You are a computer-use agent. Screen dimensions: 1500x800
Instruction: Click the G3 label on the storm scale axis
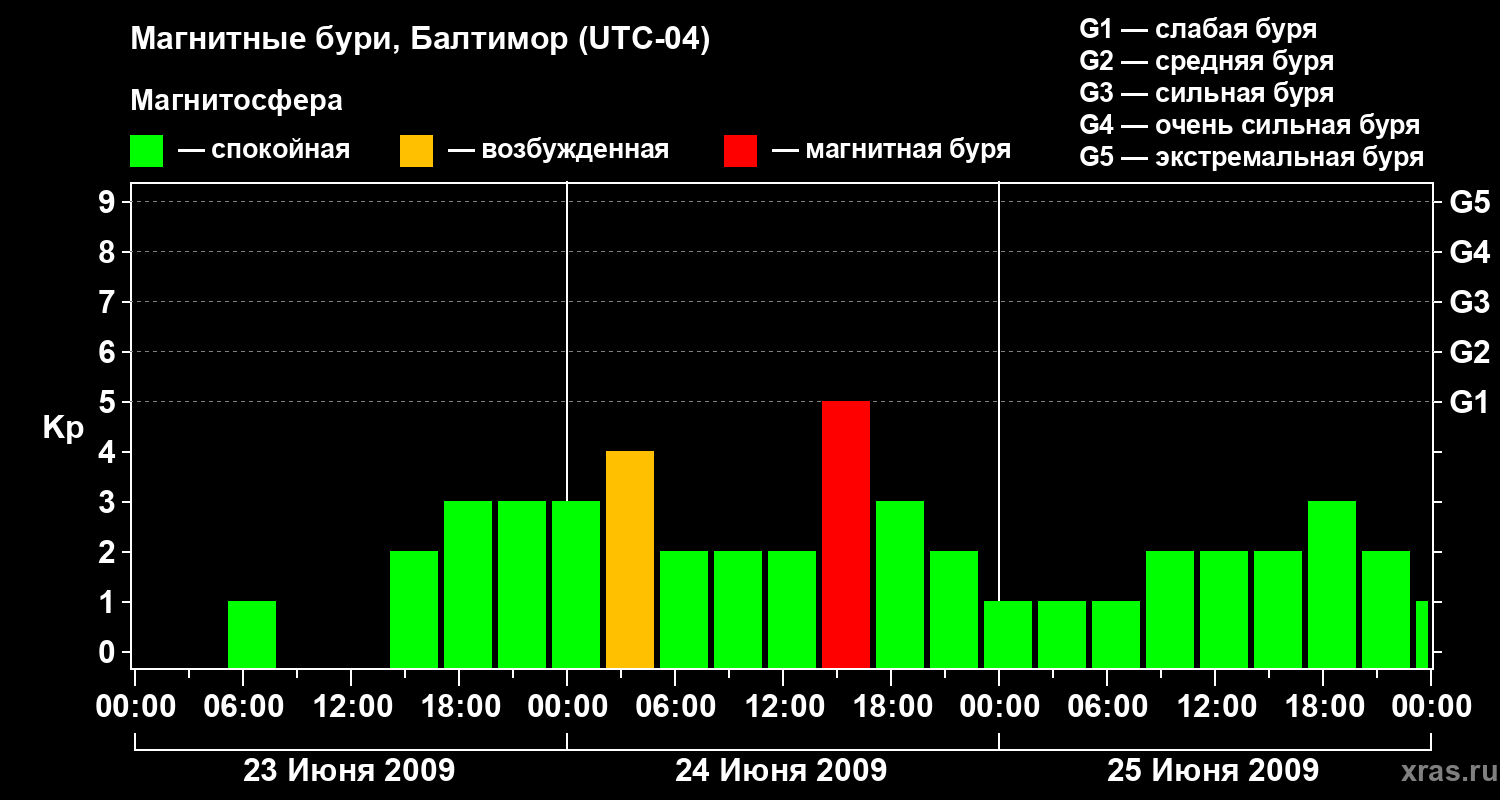click(x=1469, y=302)
